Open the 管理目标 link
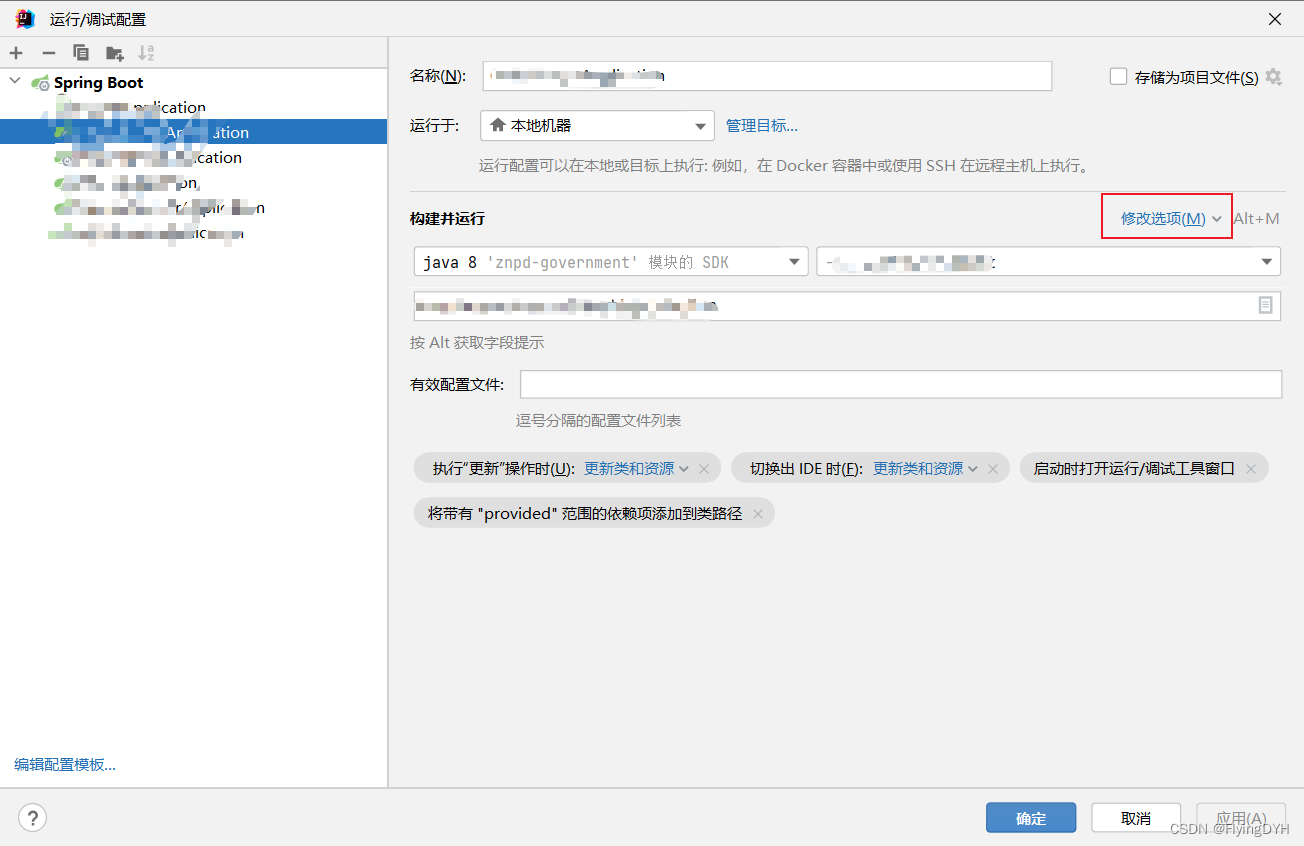The image size is (1304, 846). 761,126
